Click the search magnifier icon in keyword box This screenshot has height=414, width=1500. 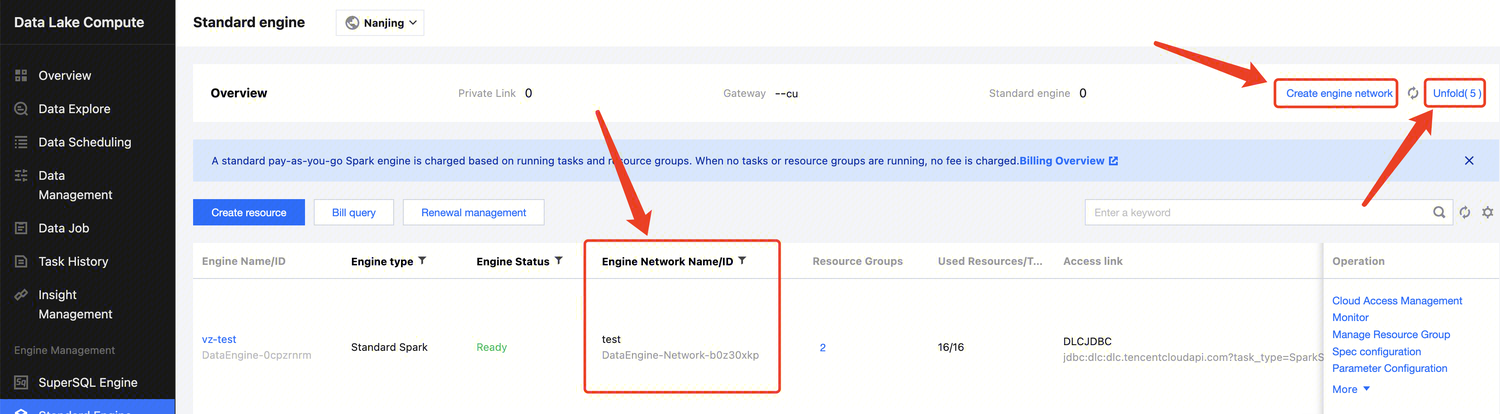[x=1439, y=212]
